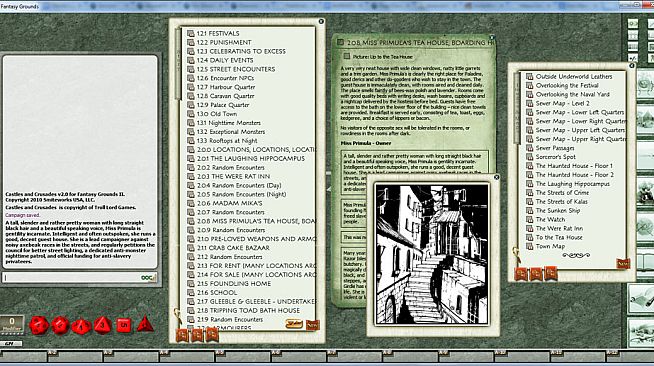
Task: Open the 'Picture: Up to the Tea House' link
Action: coord(382,57)
